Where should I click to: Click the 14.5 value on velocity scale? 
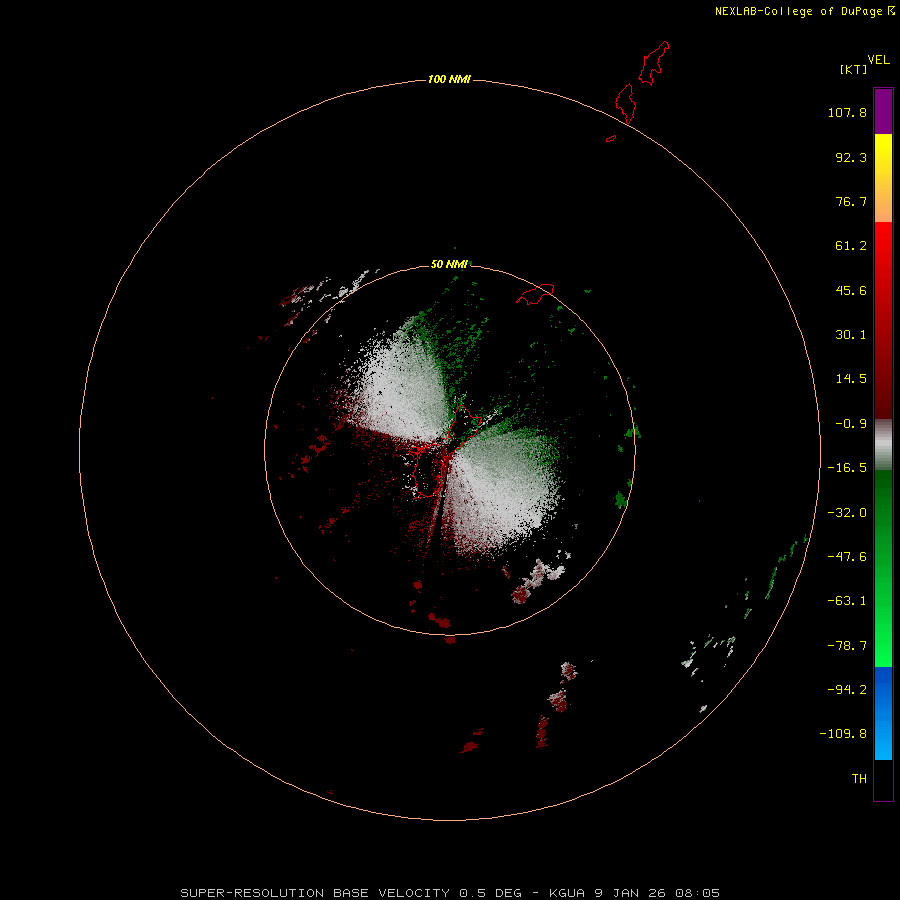851,379
